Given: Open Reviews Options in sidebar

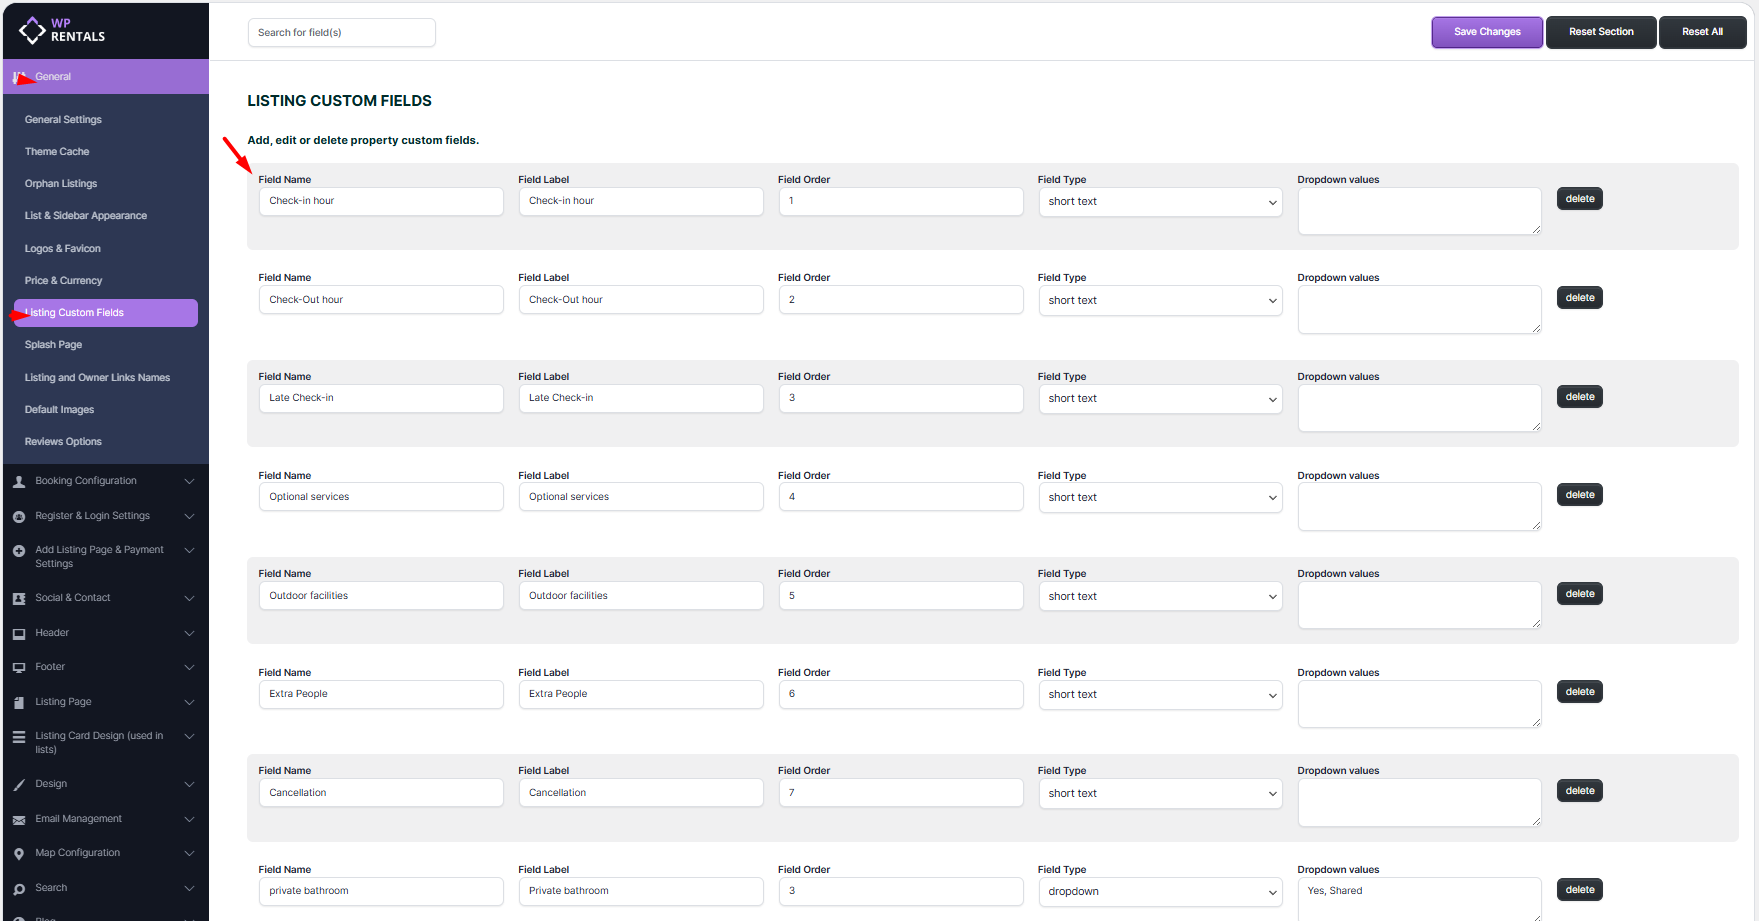Looking at the screenshot, I should coord(63,442).
